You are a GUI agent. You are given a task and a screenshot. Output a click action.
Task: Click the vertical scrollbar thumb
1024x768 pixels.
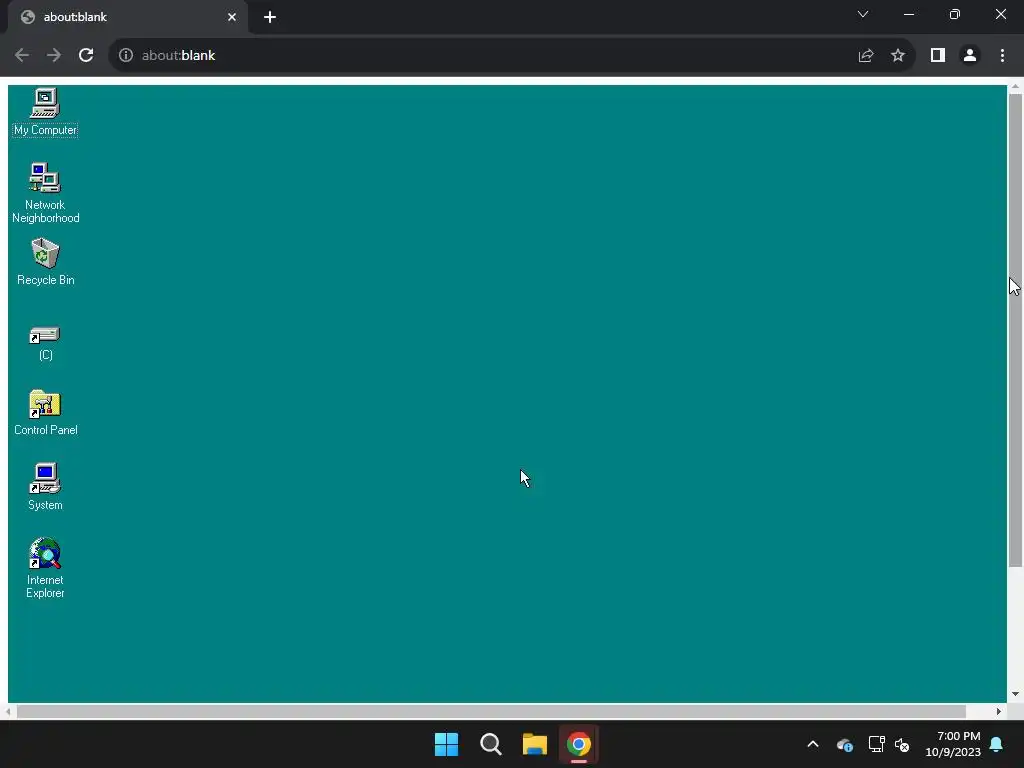click(1016, 330)
